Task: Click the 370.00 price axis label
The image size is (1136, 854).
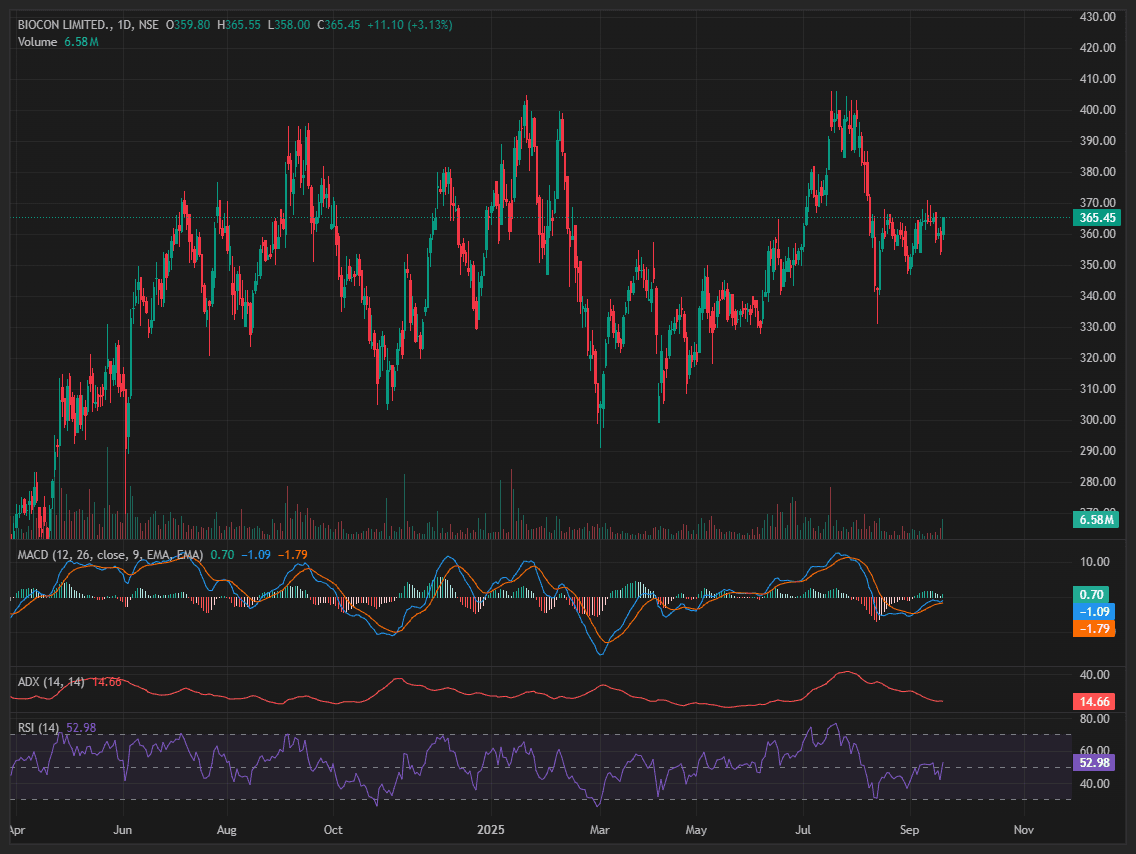Action: point(1097,203)
